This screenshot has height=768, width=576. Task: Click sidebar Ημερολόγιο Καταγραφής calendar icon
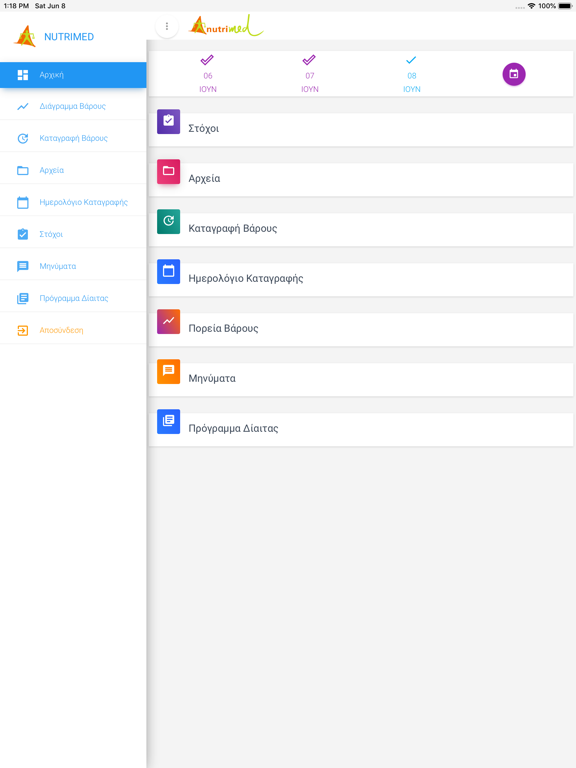pos(23,202)
